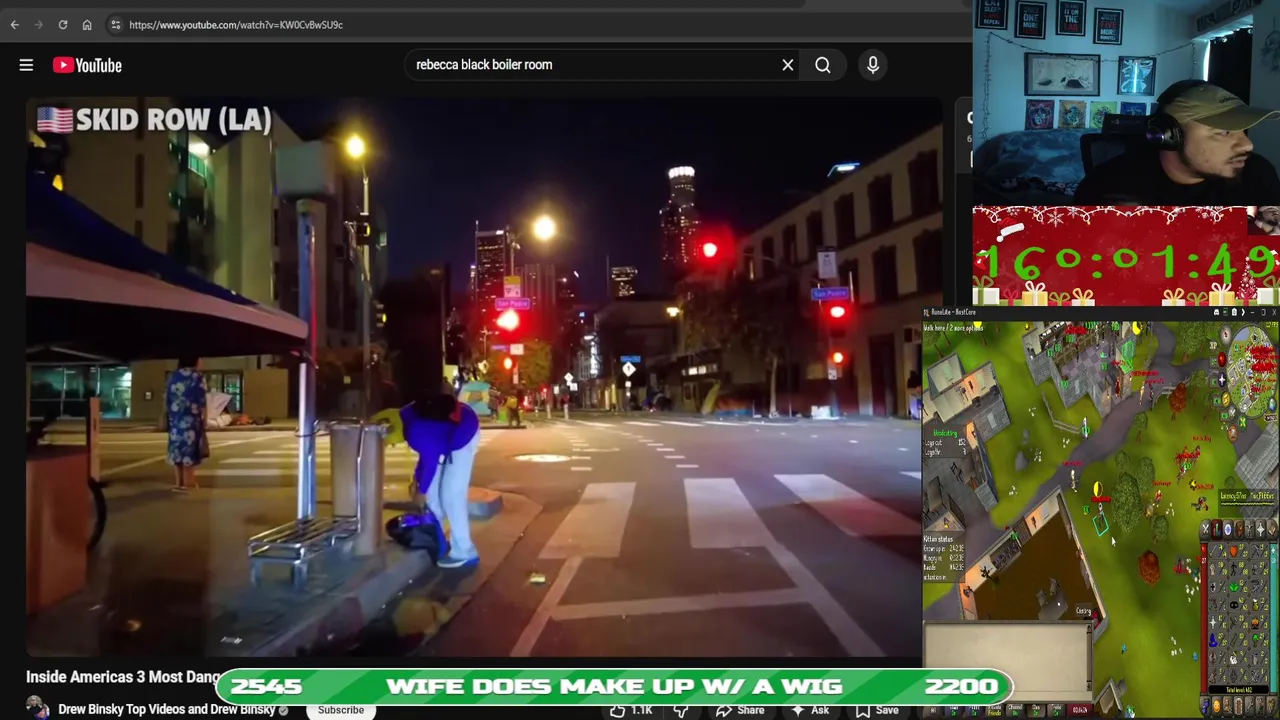Activate the special attack orb
Image resolution: width=1280 pixels, height=720 pixels.
(1232, 415)
